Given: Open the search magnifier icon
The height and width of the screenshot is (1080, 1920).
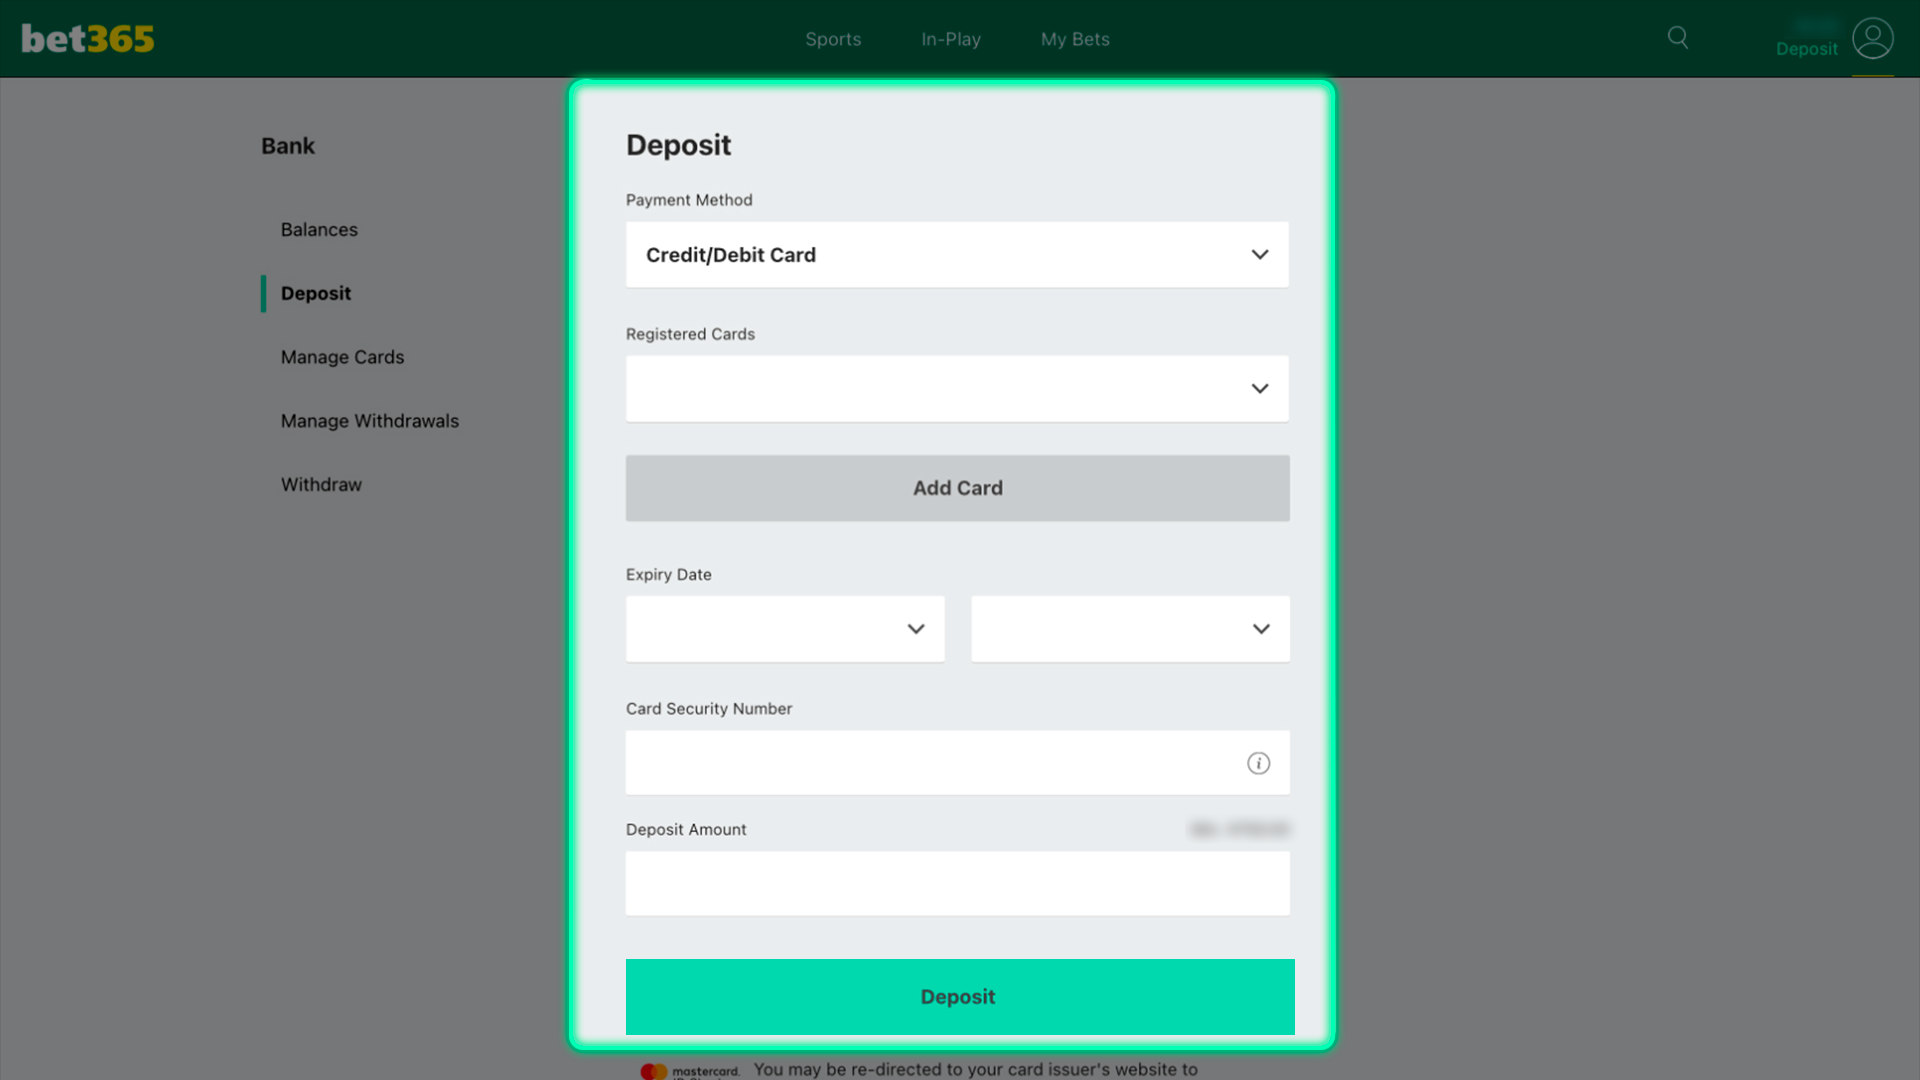Looking at the screenshot, I should coord(1678,38).
